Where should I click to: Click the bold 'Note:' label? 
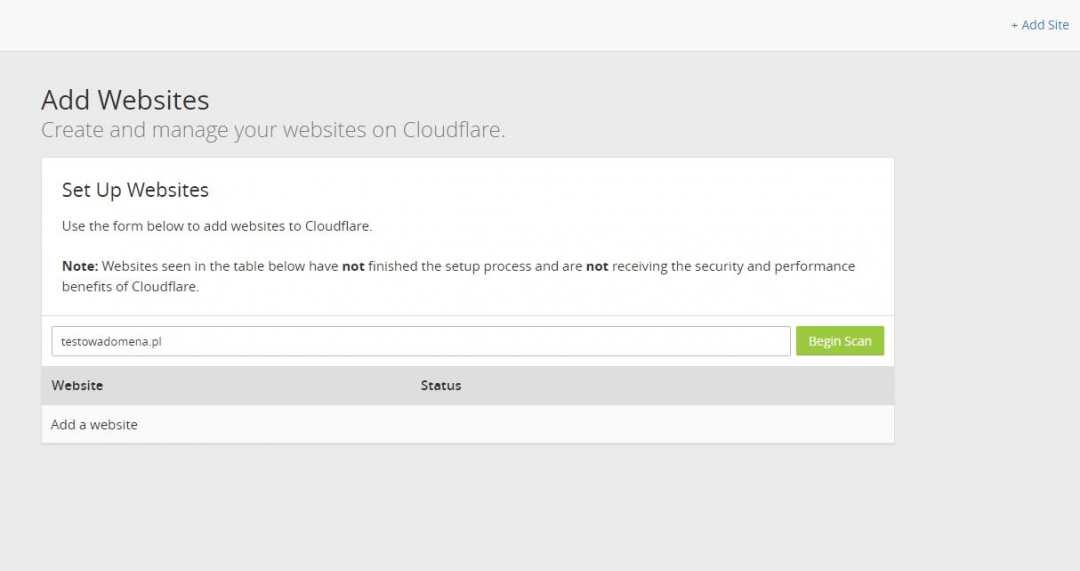[x=80, y=266]
